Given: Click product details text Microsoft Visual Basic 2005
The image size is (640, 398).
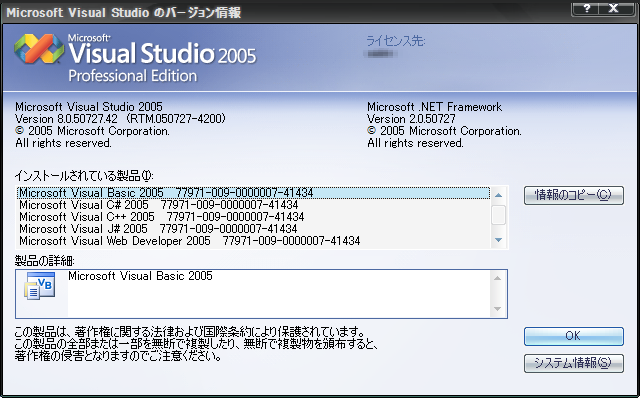Looking at the screenshot, I should (140, 276).
